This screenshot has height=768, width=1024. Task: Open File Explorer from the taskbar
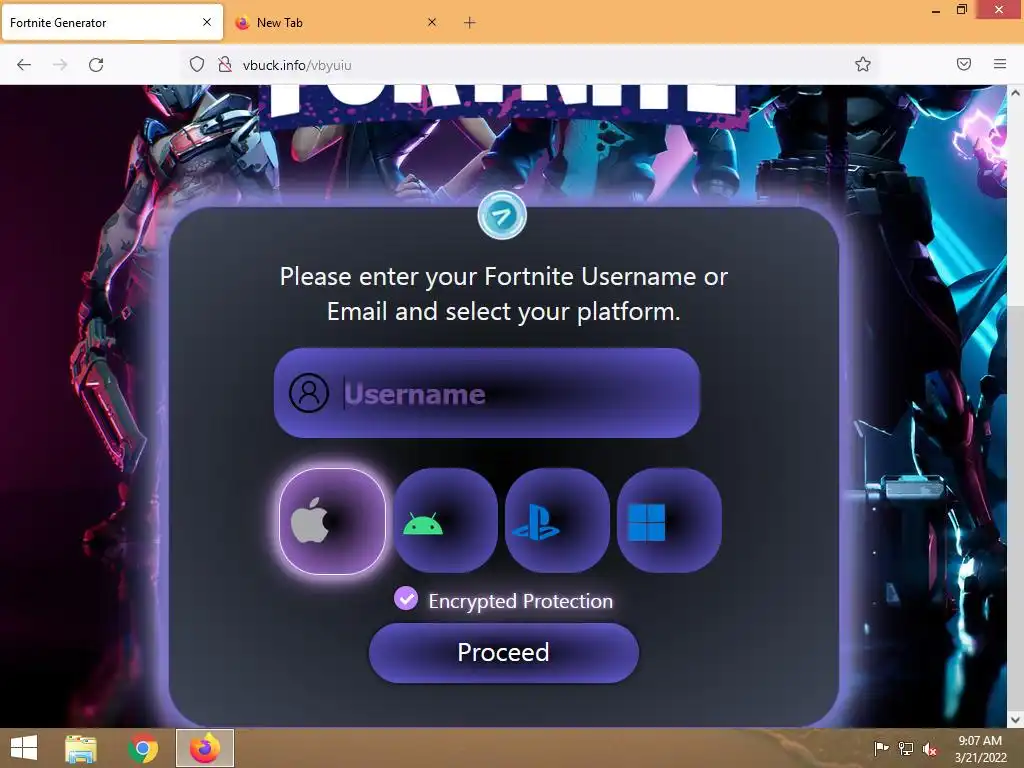[x=81, y=748]
